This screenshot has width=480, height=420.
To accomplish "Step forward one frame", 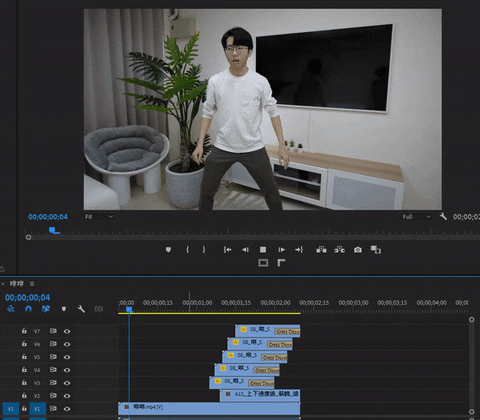I will click(x=281, y=249).
